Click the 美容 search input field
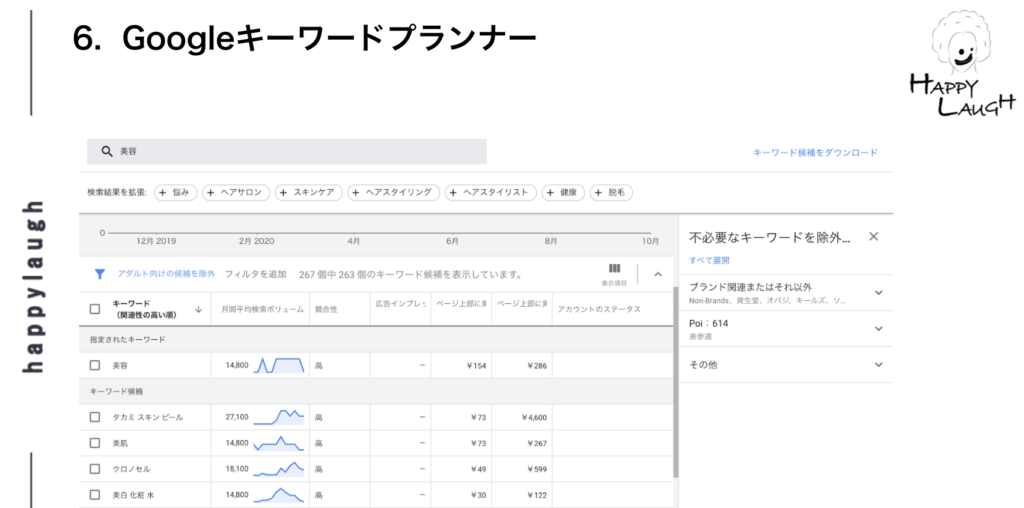Screen dimensions: 1024x508 [287, 151]
